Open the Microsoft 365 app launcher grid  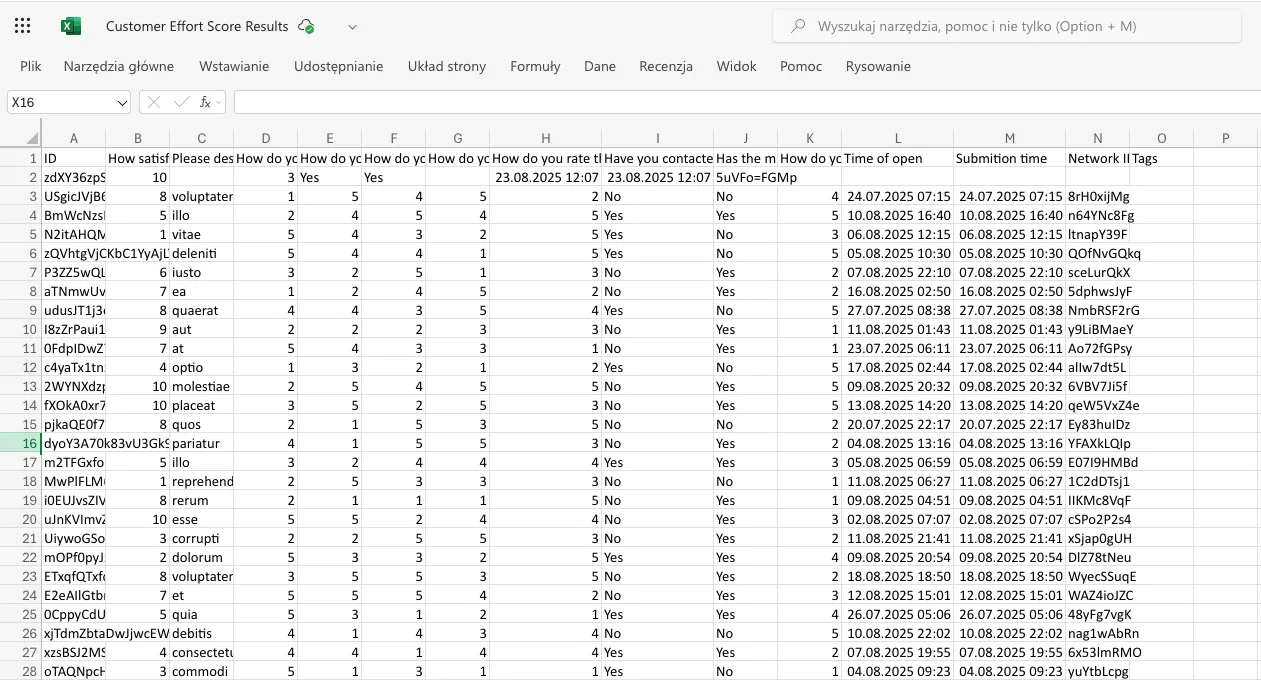(22, 25)
